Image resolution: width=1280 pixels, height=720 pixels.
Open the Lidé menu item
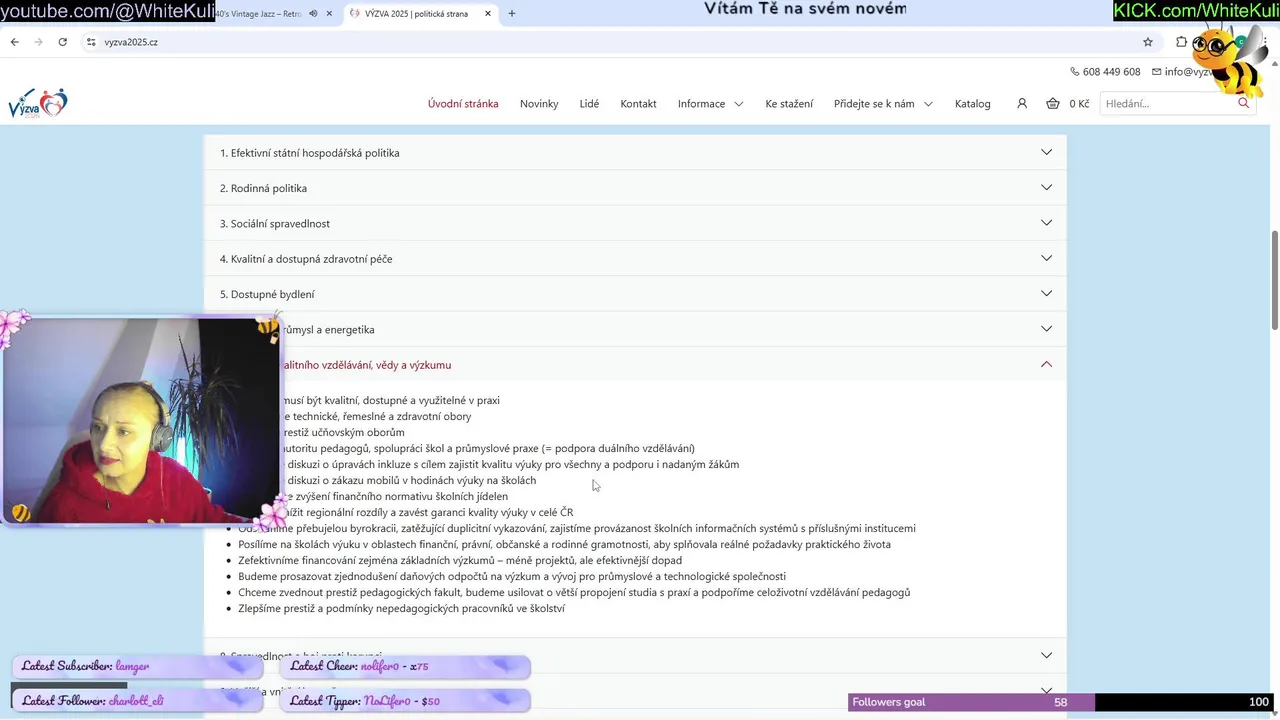pos(589,104)
